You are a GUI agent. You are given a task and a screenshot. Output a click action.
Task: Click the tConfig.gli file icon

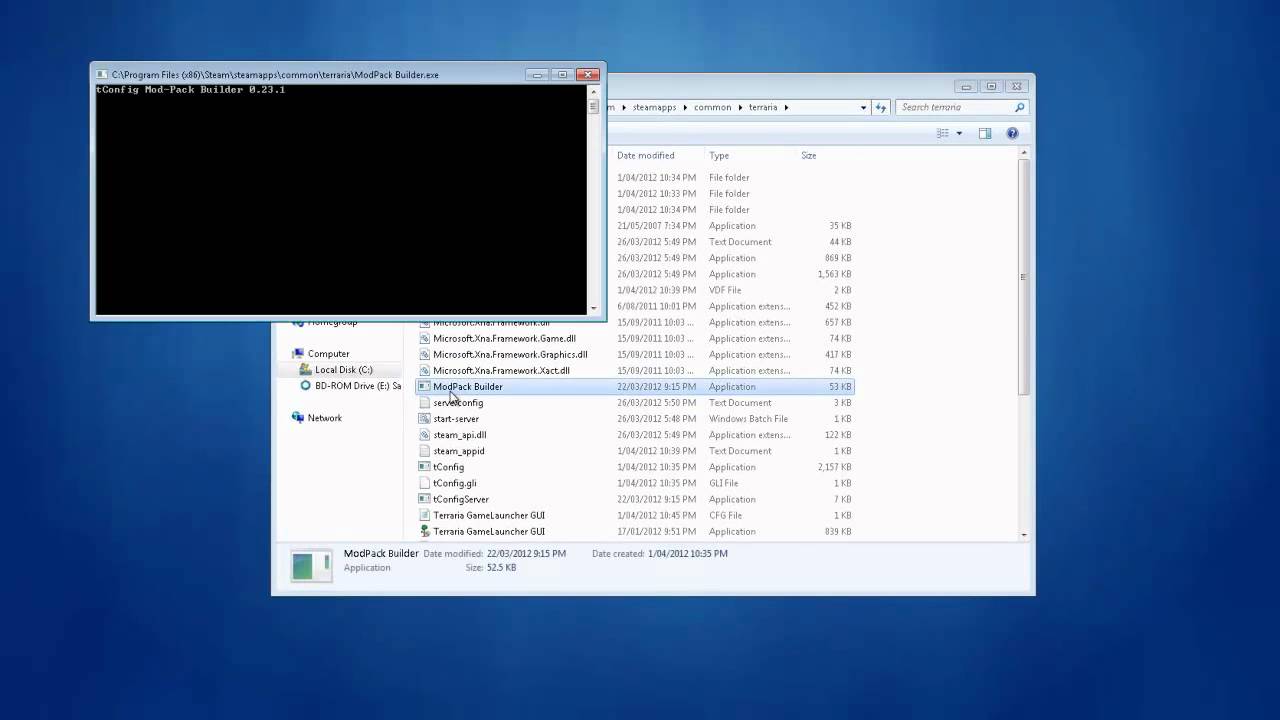point(424,483)
